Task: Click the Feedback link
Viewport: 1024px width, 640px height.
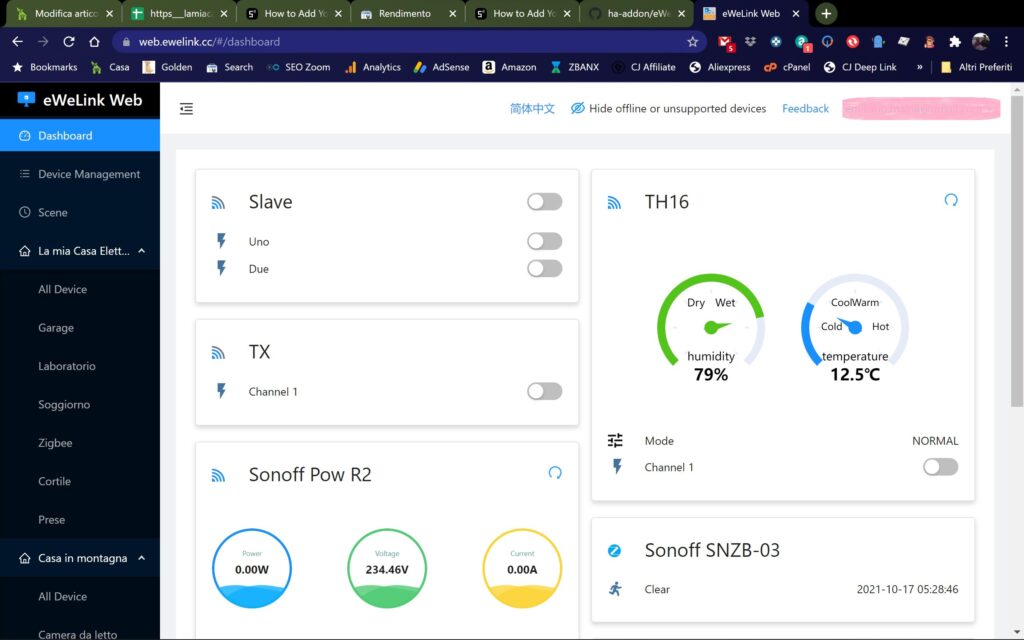Action: 805,108
